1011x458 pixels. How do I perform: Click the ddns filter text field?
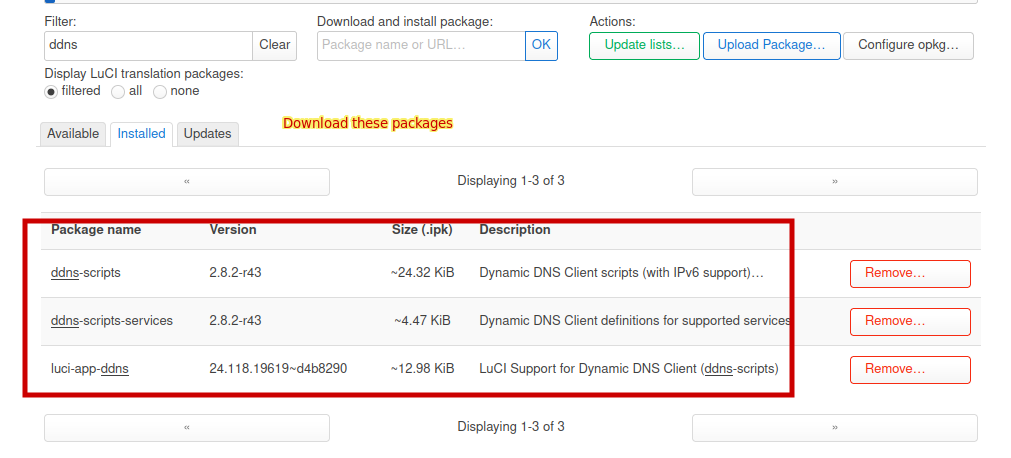coord(148,45)
